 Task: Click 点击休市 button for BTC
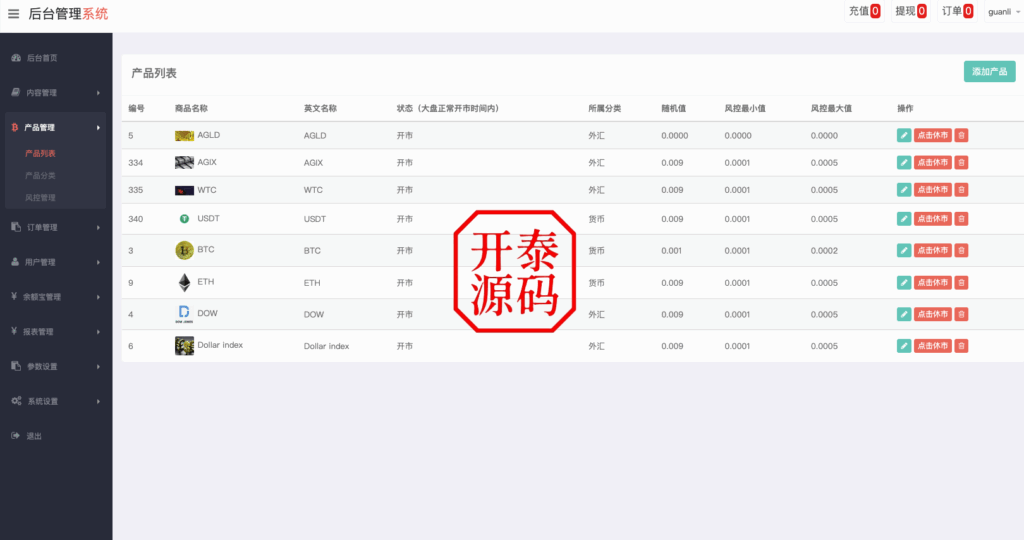(x=933, y=250)
